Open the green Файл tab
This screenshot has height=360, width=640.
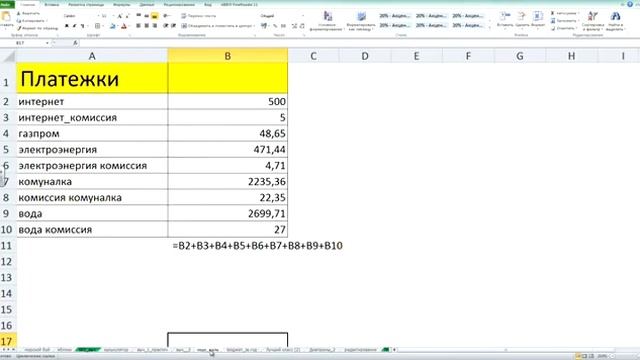pos(7,4)
